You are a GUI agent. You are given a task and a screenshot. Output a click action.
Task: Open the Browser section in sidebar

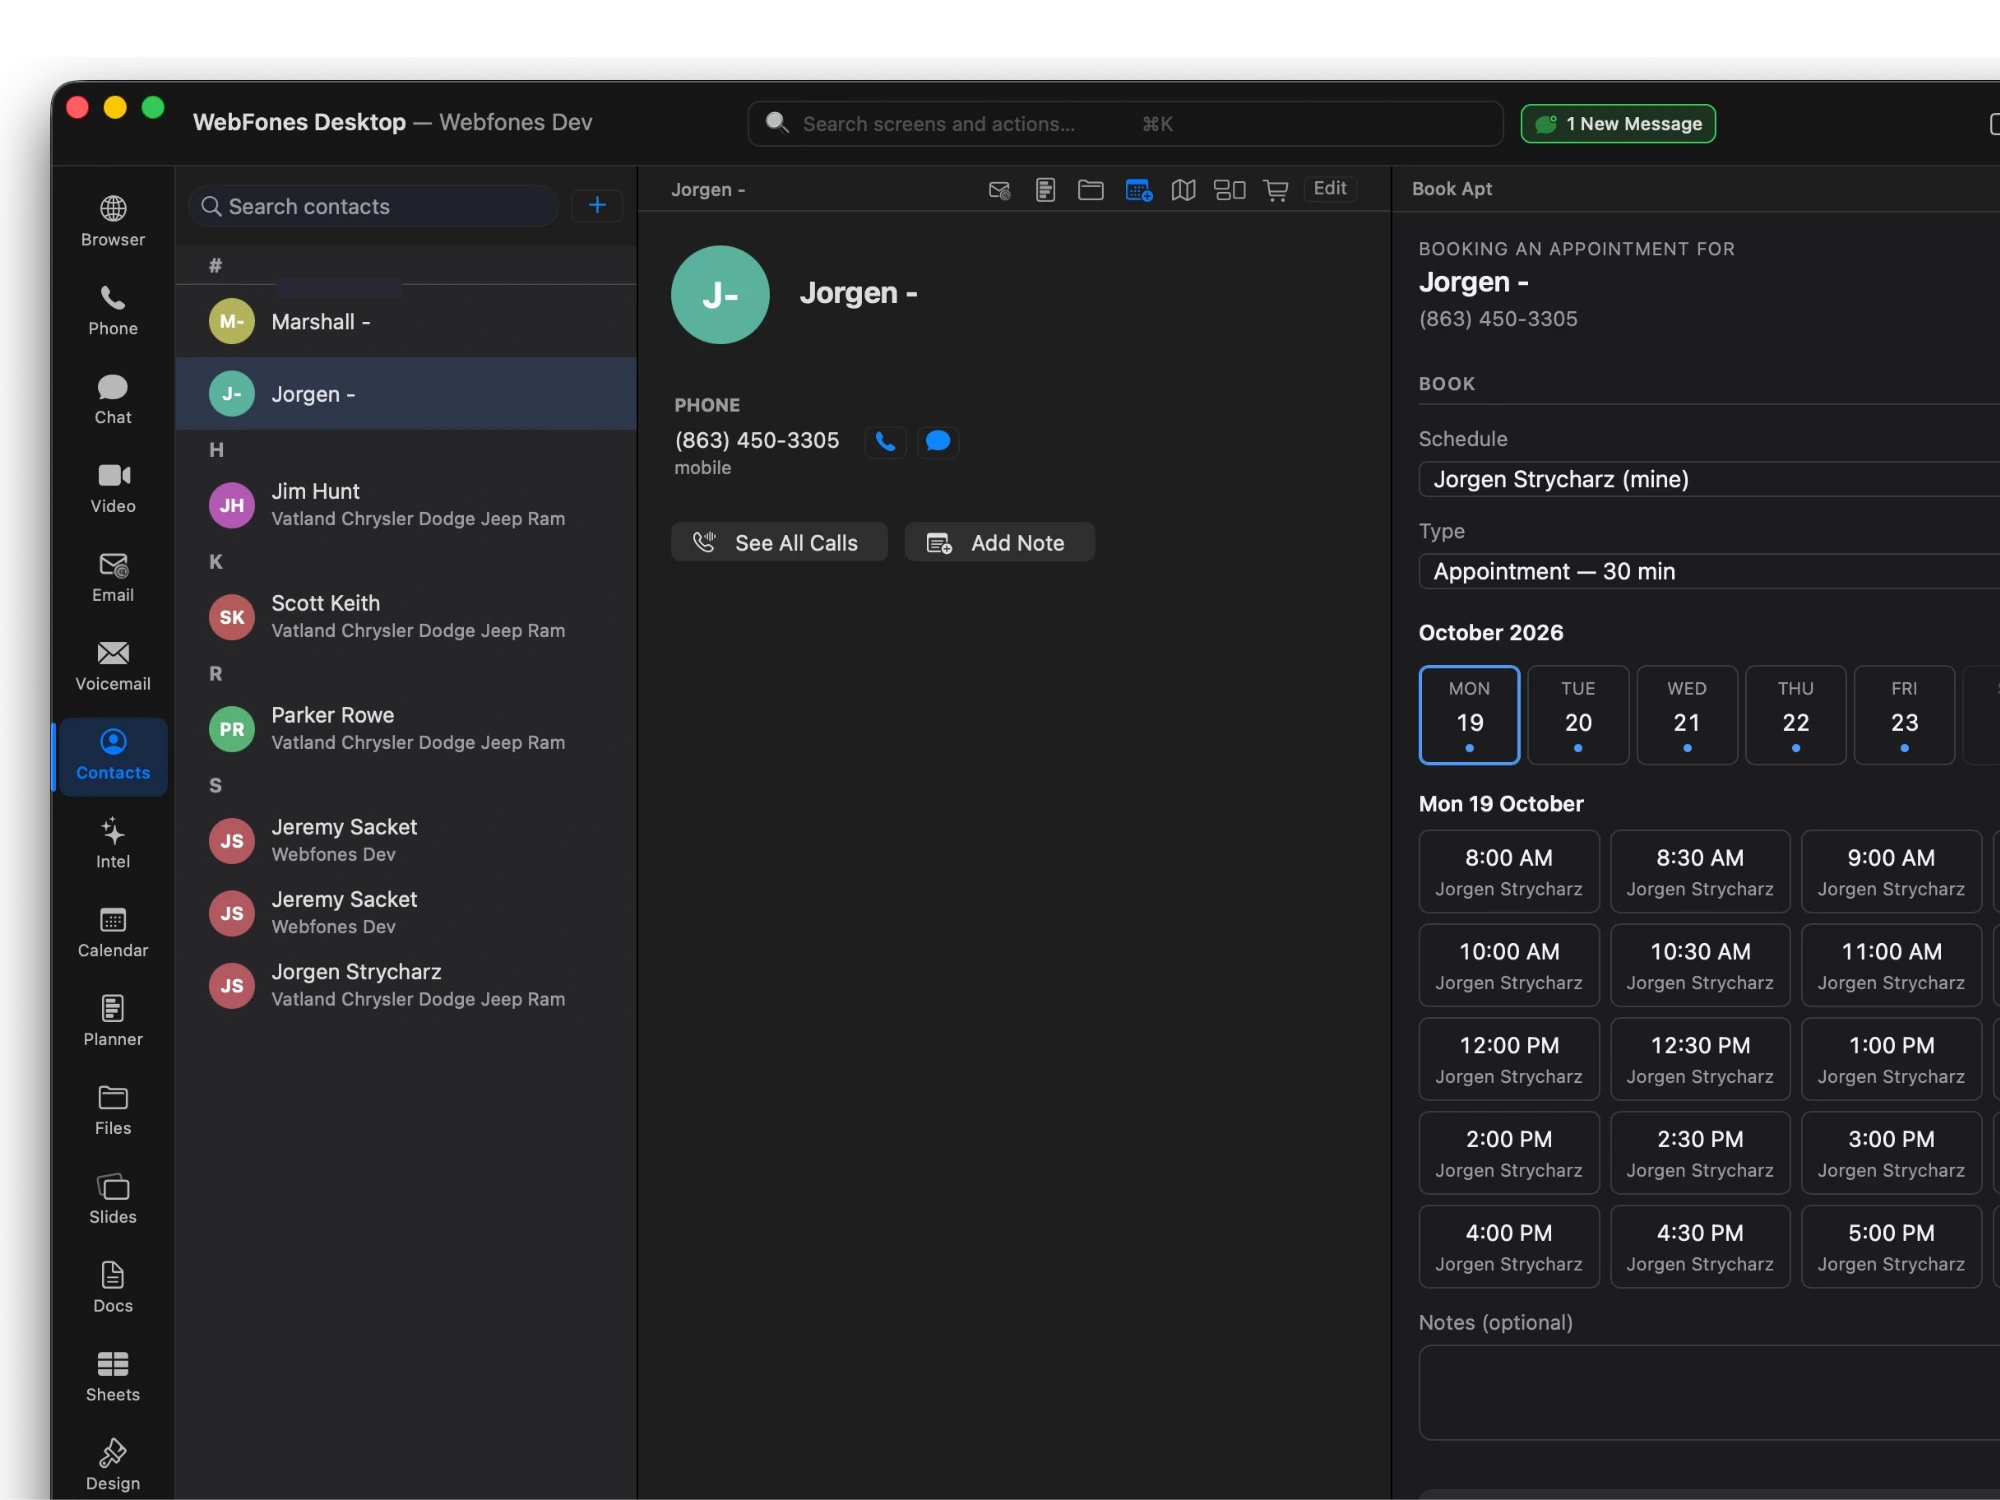pos(113,222)
